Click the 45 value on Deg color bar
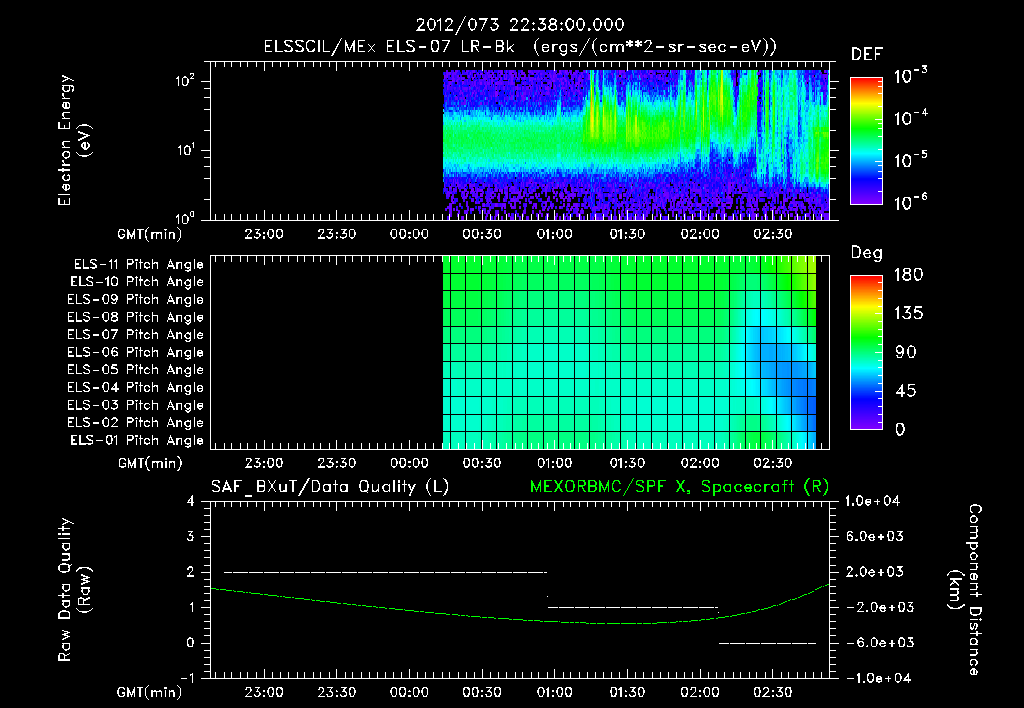1024x708 pixels. 906,391
